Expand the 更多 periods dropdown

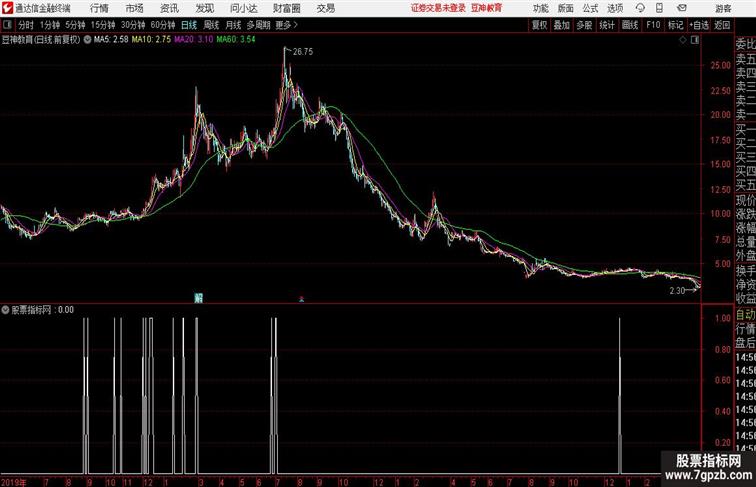[286, 25]
